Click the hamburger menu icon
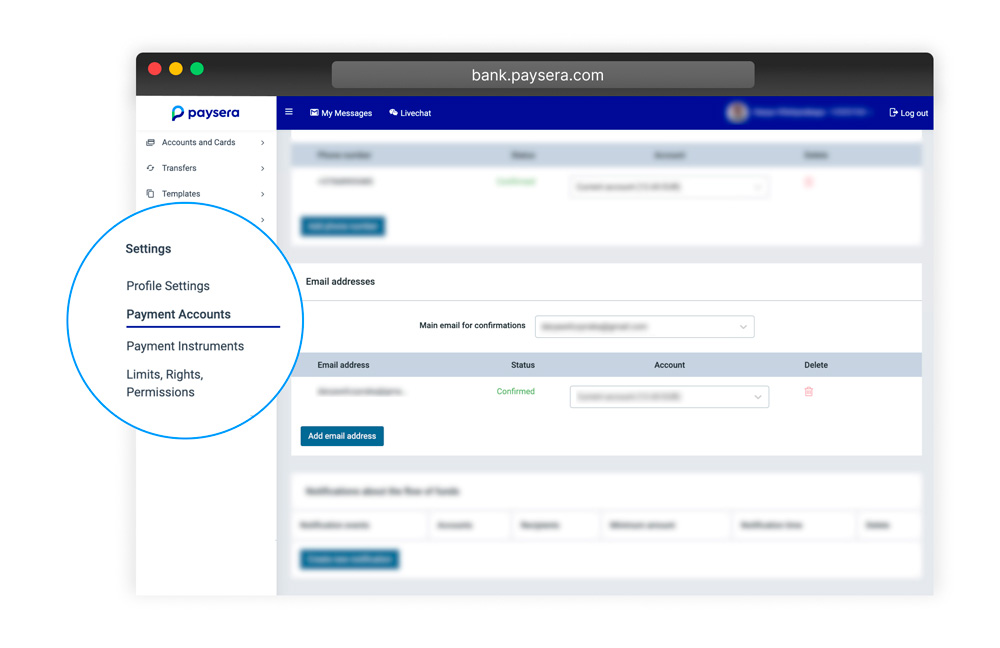Viewport: 1000px width, 648px height. pos(289,112)
